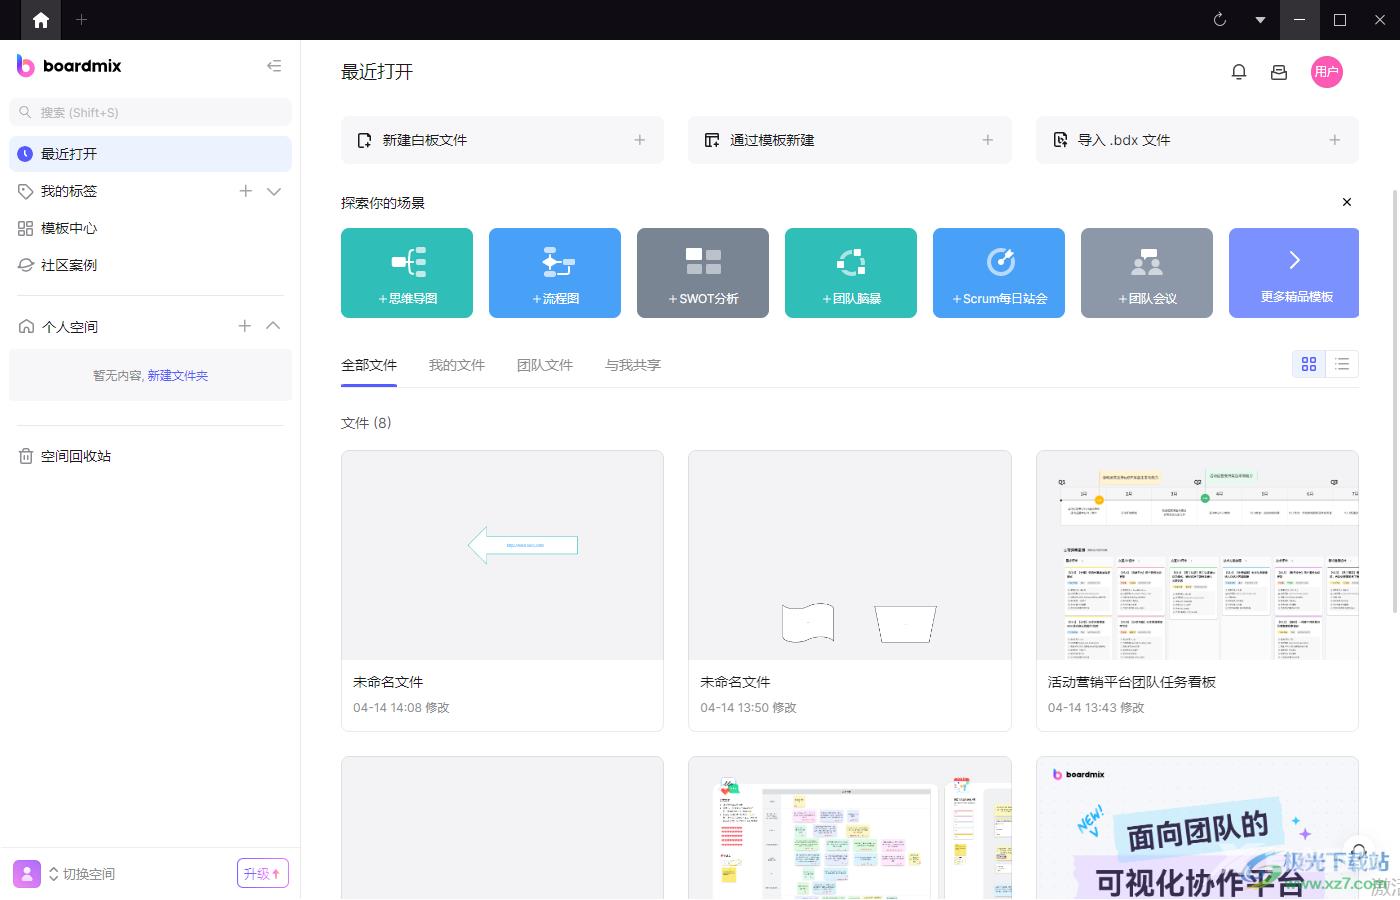The image size is (1400, 900).
Task: Click the vertical scrollbar on right
Action: coord(1395,400)
